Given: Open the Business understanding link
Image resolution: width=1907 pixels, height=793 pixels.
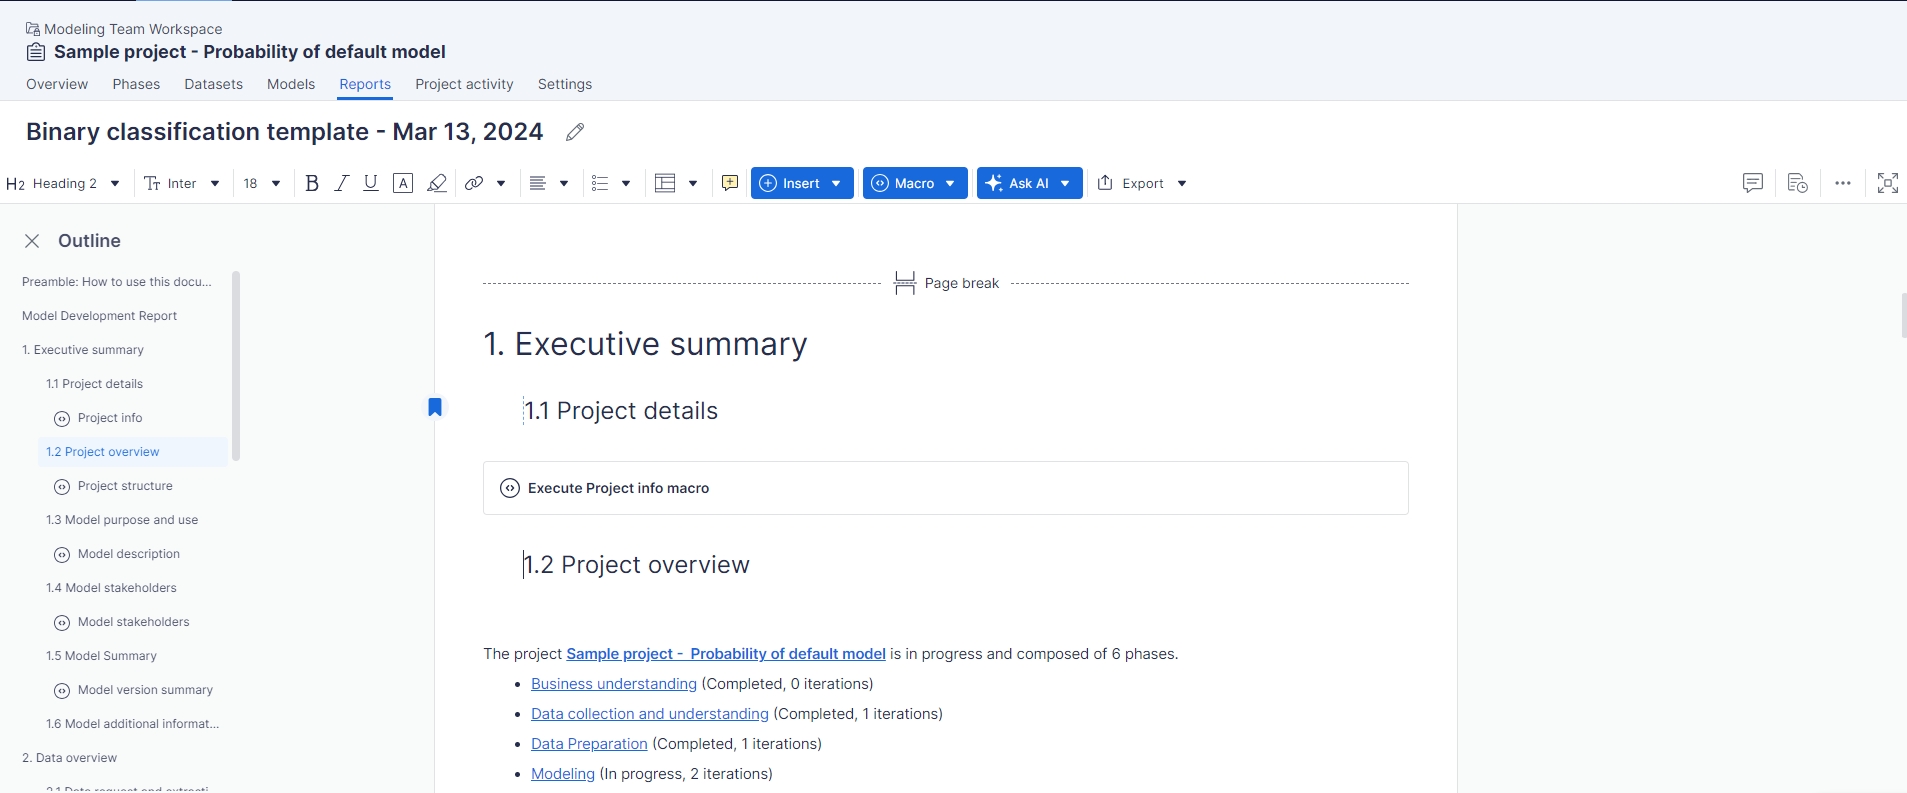Looking at the screenshot, I should (x=613, y=684).
